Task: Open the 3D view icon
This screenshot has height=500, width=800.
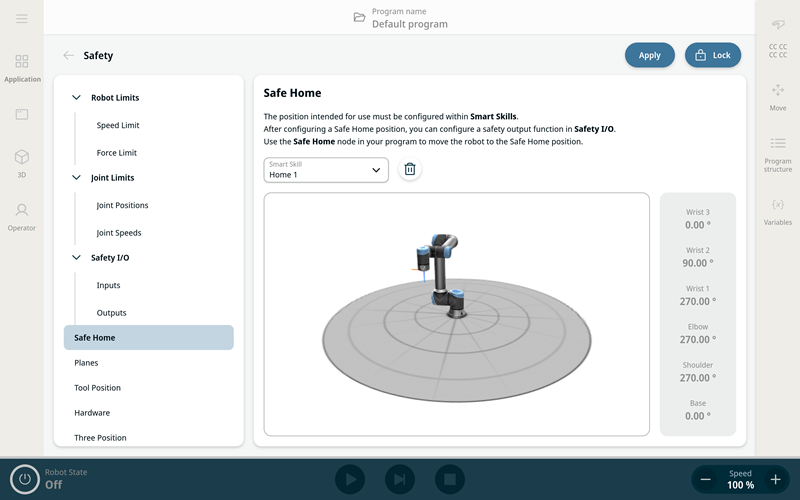Action: (x=22, y=162)
